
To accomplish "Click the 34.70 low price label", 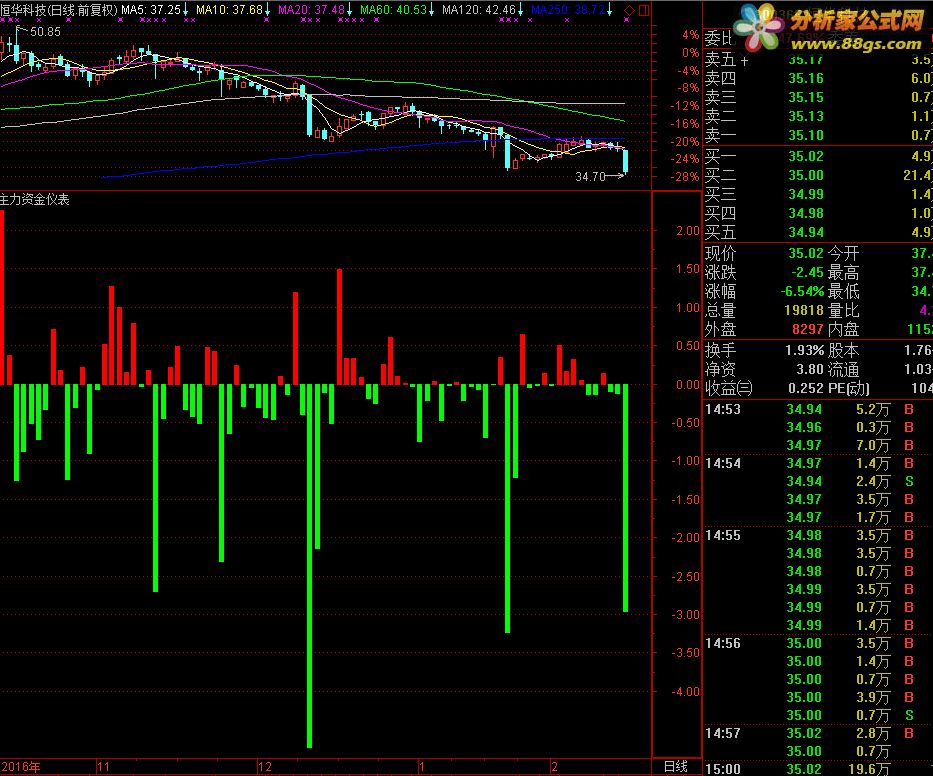I will (x=590, y=176).
